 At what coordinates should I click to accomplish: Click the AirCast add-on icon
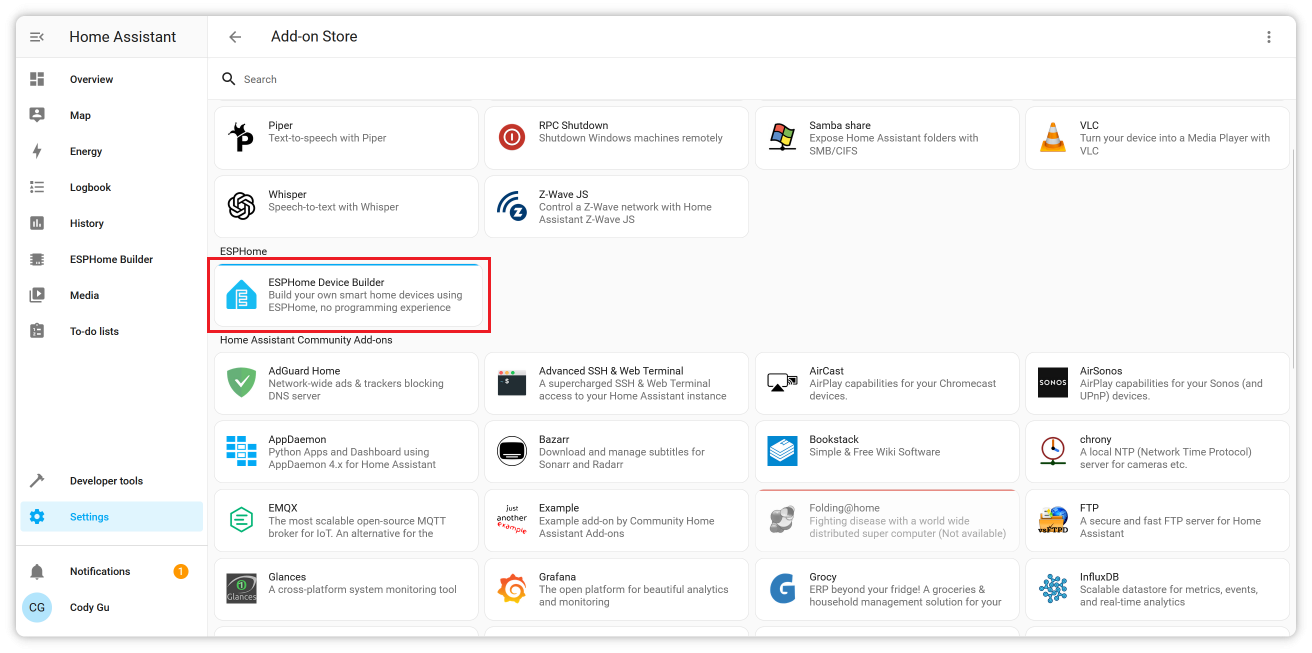tap(782, 383)
